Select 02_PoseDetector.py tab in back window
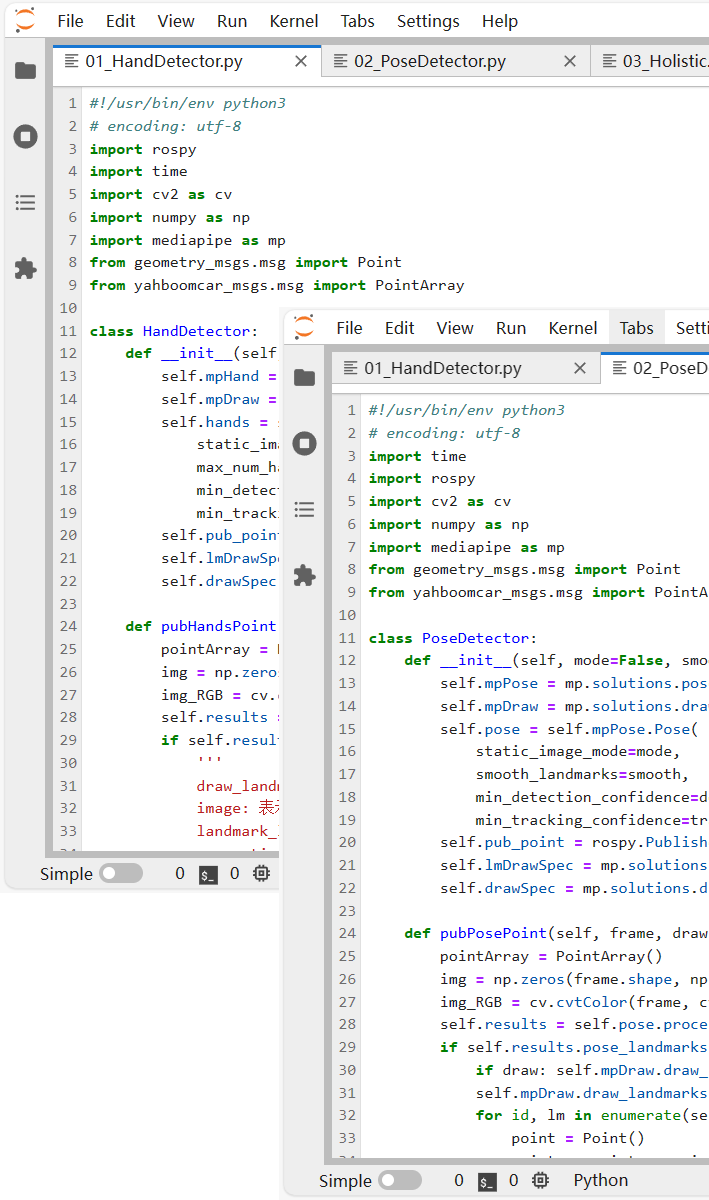 pyautogui.click(x=456, y=61)
